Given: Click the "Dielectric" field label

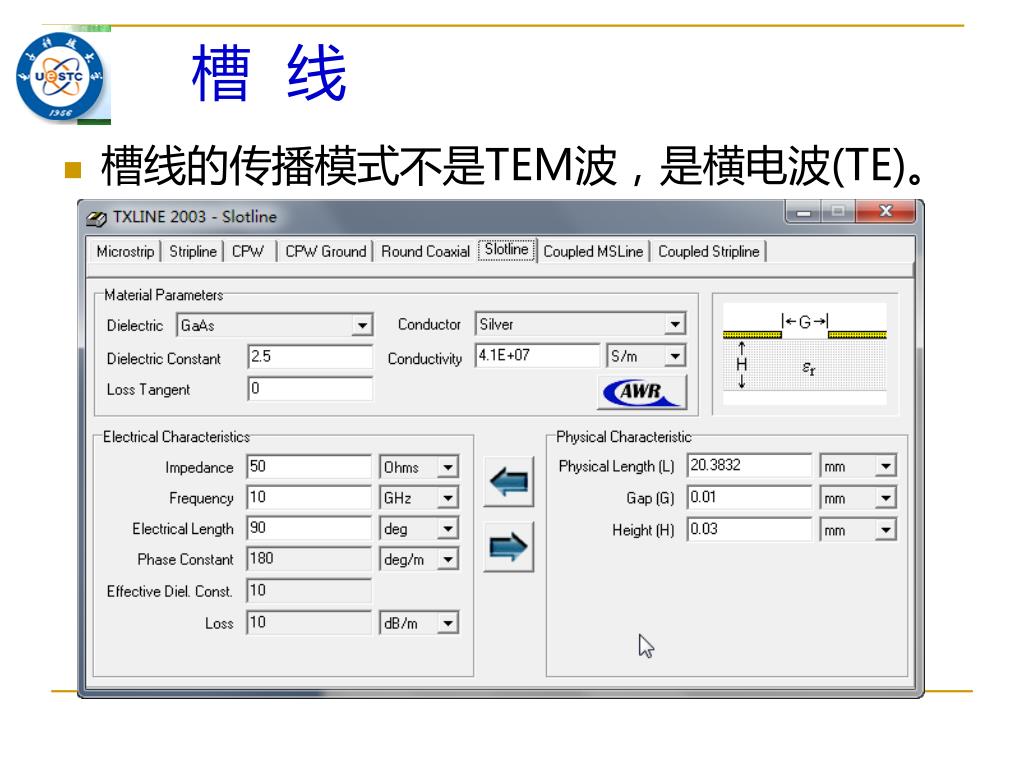Looking at the screenshot, I should [135, 325].
